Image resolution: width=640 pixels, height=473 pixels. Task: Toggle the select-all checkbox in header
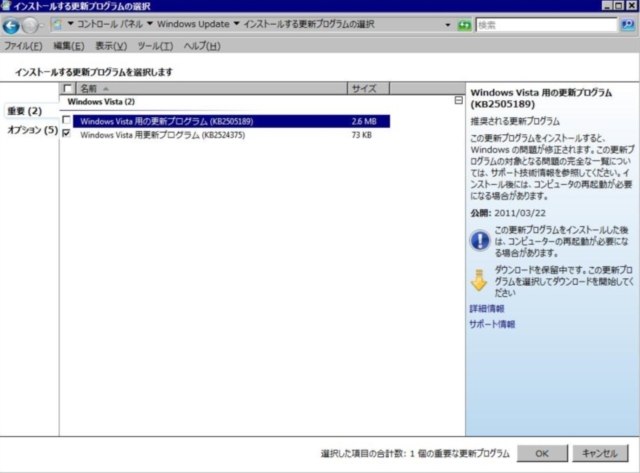coord(67,88)
